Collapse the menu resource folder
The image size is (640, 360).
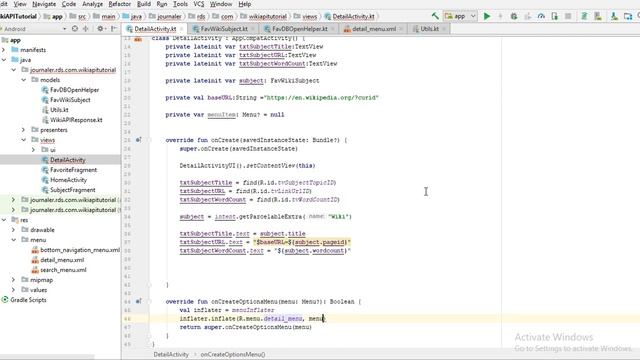point(13,240)
